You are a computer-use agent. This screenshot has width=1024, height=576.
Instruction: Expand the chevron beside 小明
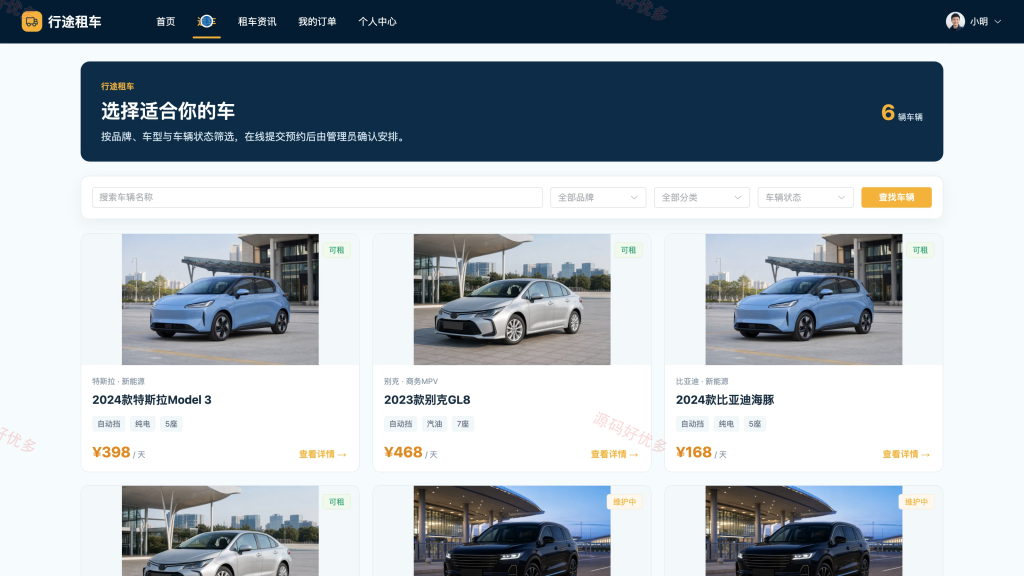click(x=997, y=22)
